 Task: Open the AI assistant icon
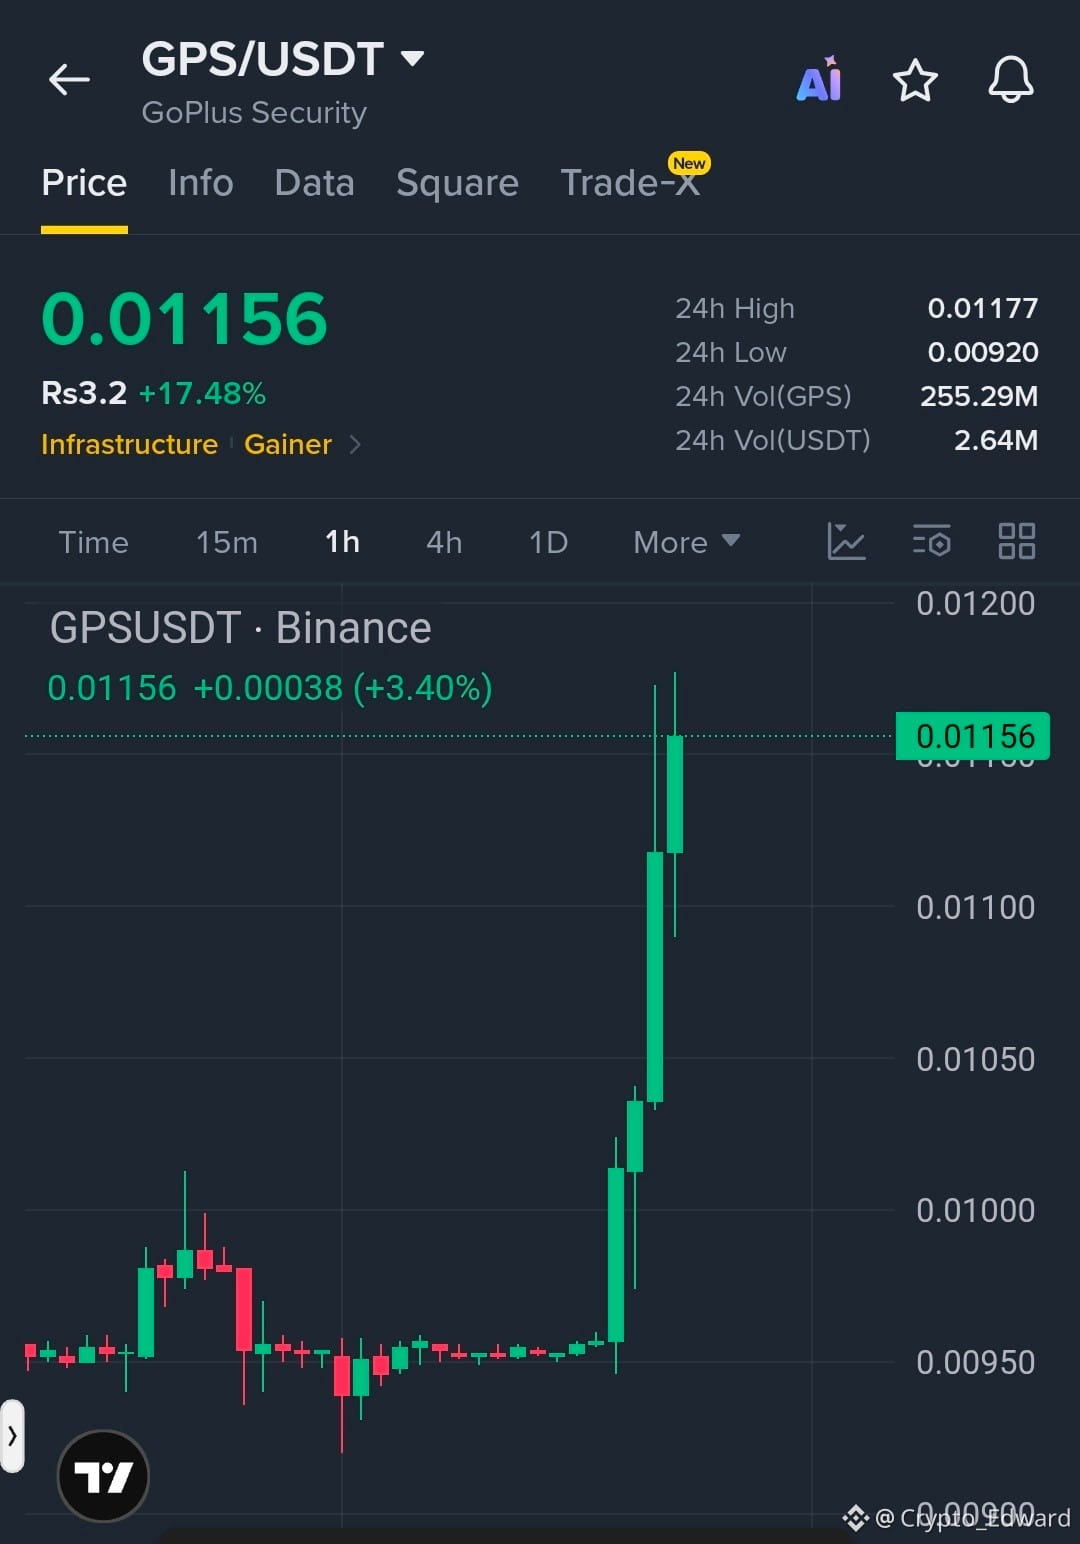(819, 79)
